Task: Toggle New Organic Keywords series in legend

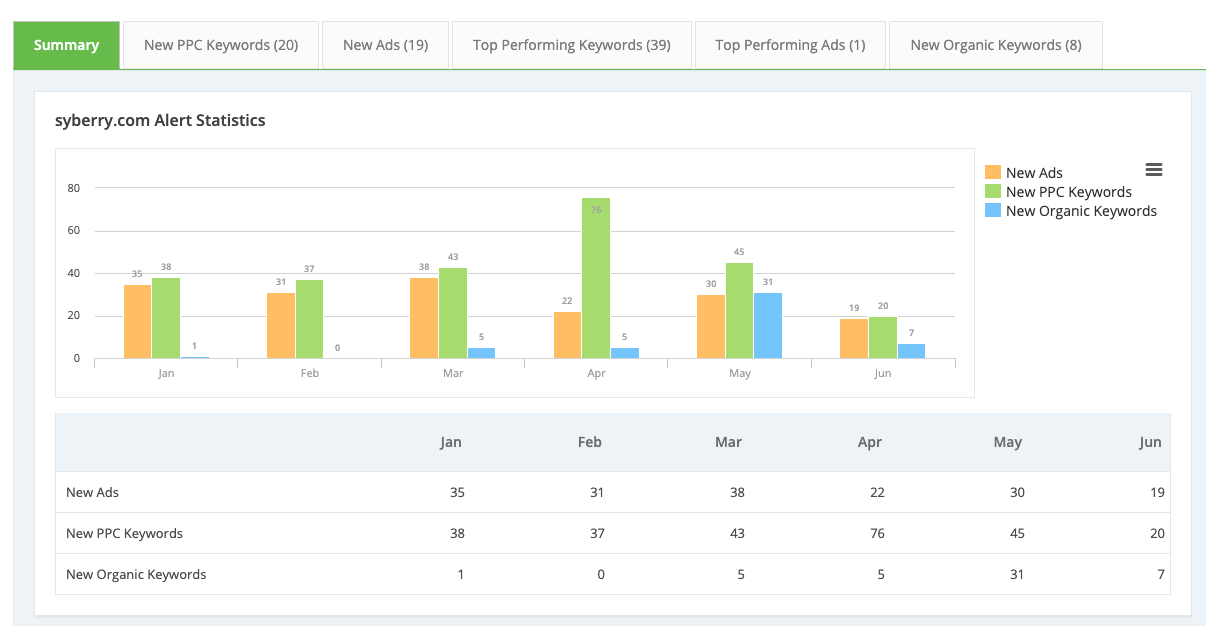Action: coord(1080,211)
